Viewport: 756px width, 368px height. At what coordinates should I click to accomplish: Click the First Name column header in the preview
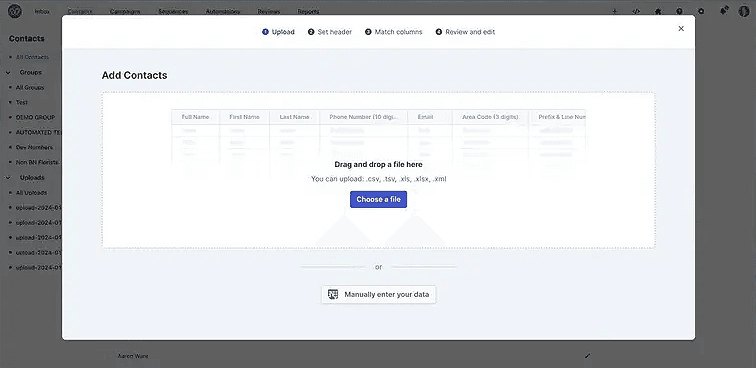coord(244,117)
